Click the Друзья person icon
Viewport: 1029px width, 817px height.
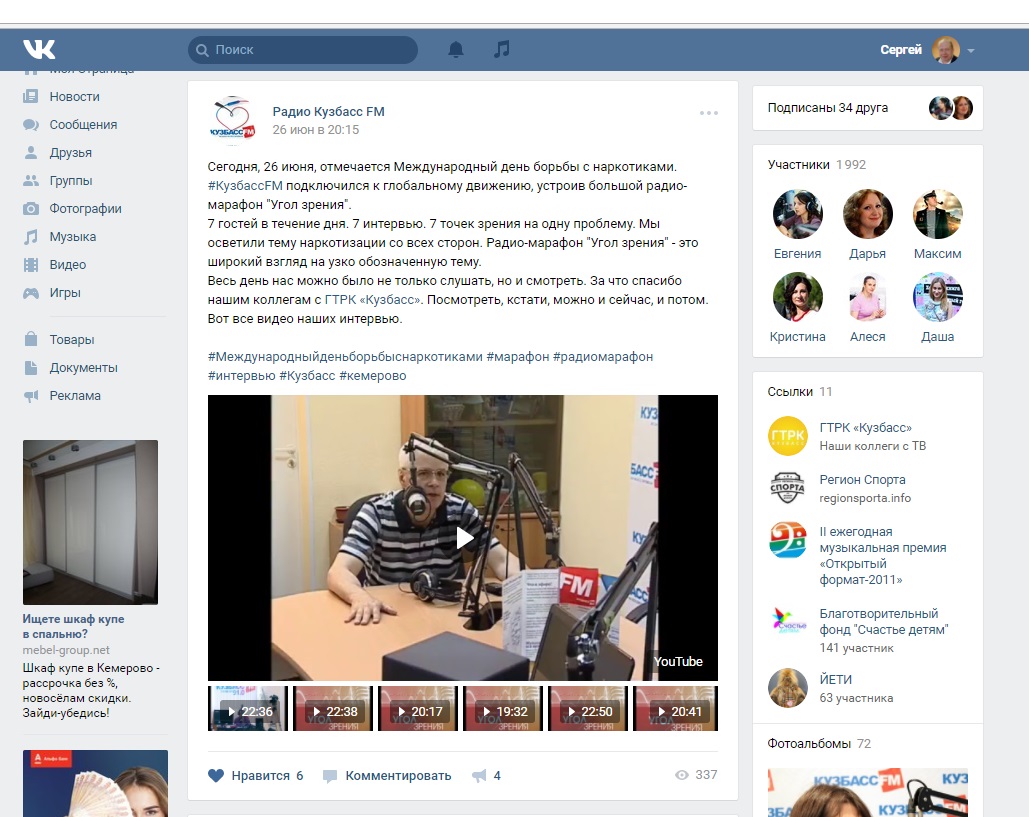click(31, 153)
